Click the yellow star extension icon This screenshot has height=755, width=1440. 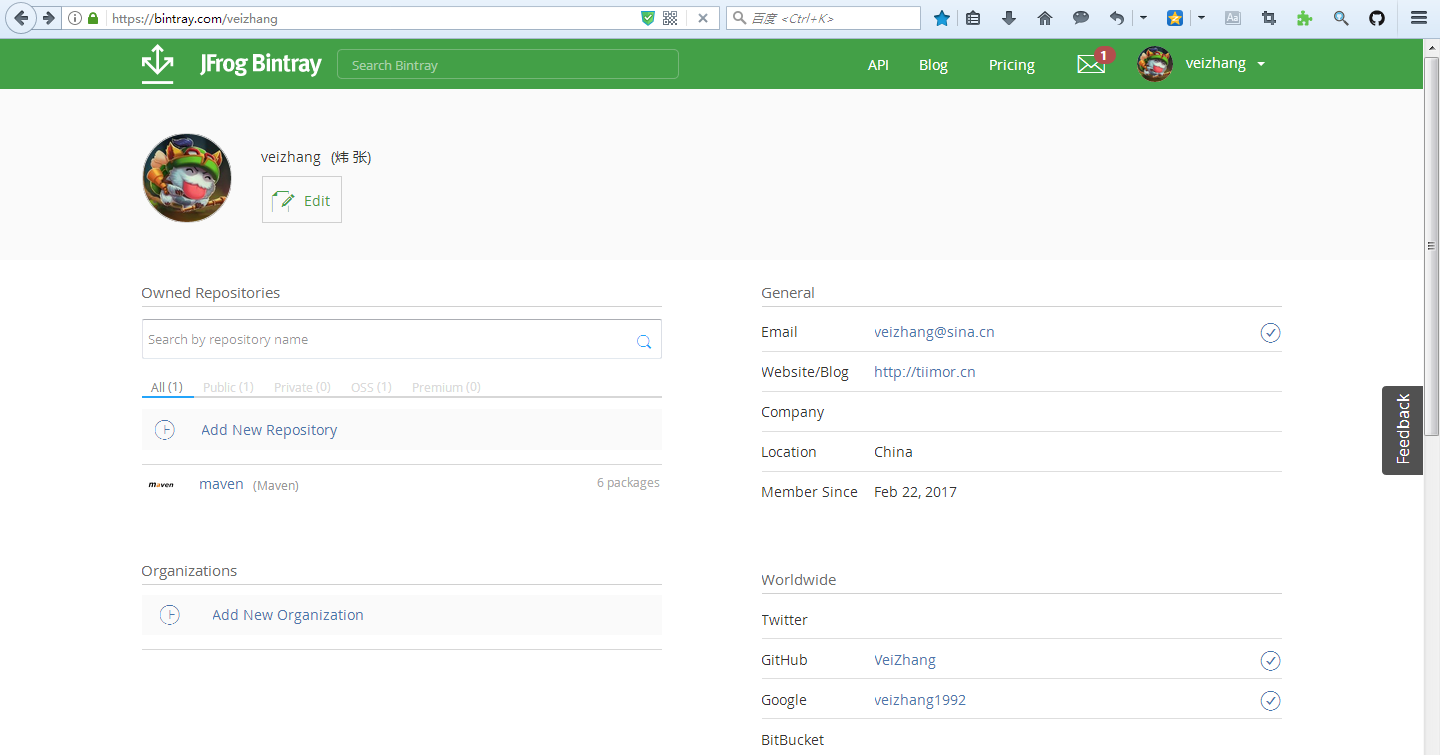(1176, 18)
